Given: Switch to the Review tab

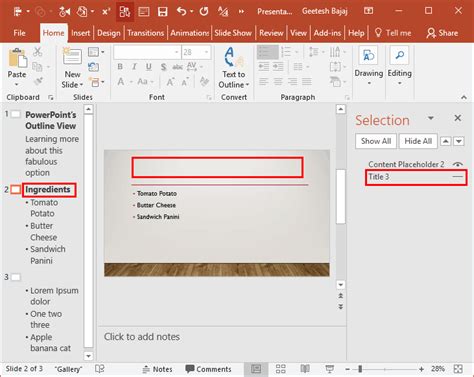Looking at the screenshot, I should (271, 33).
